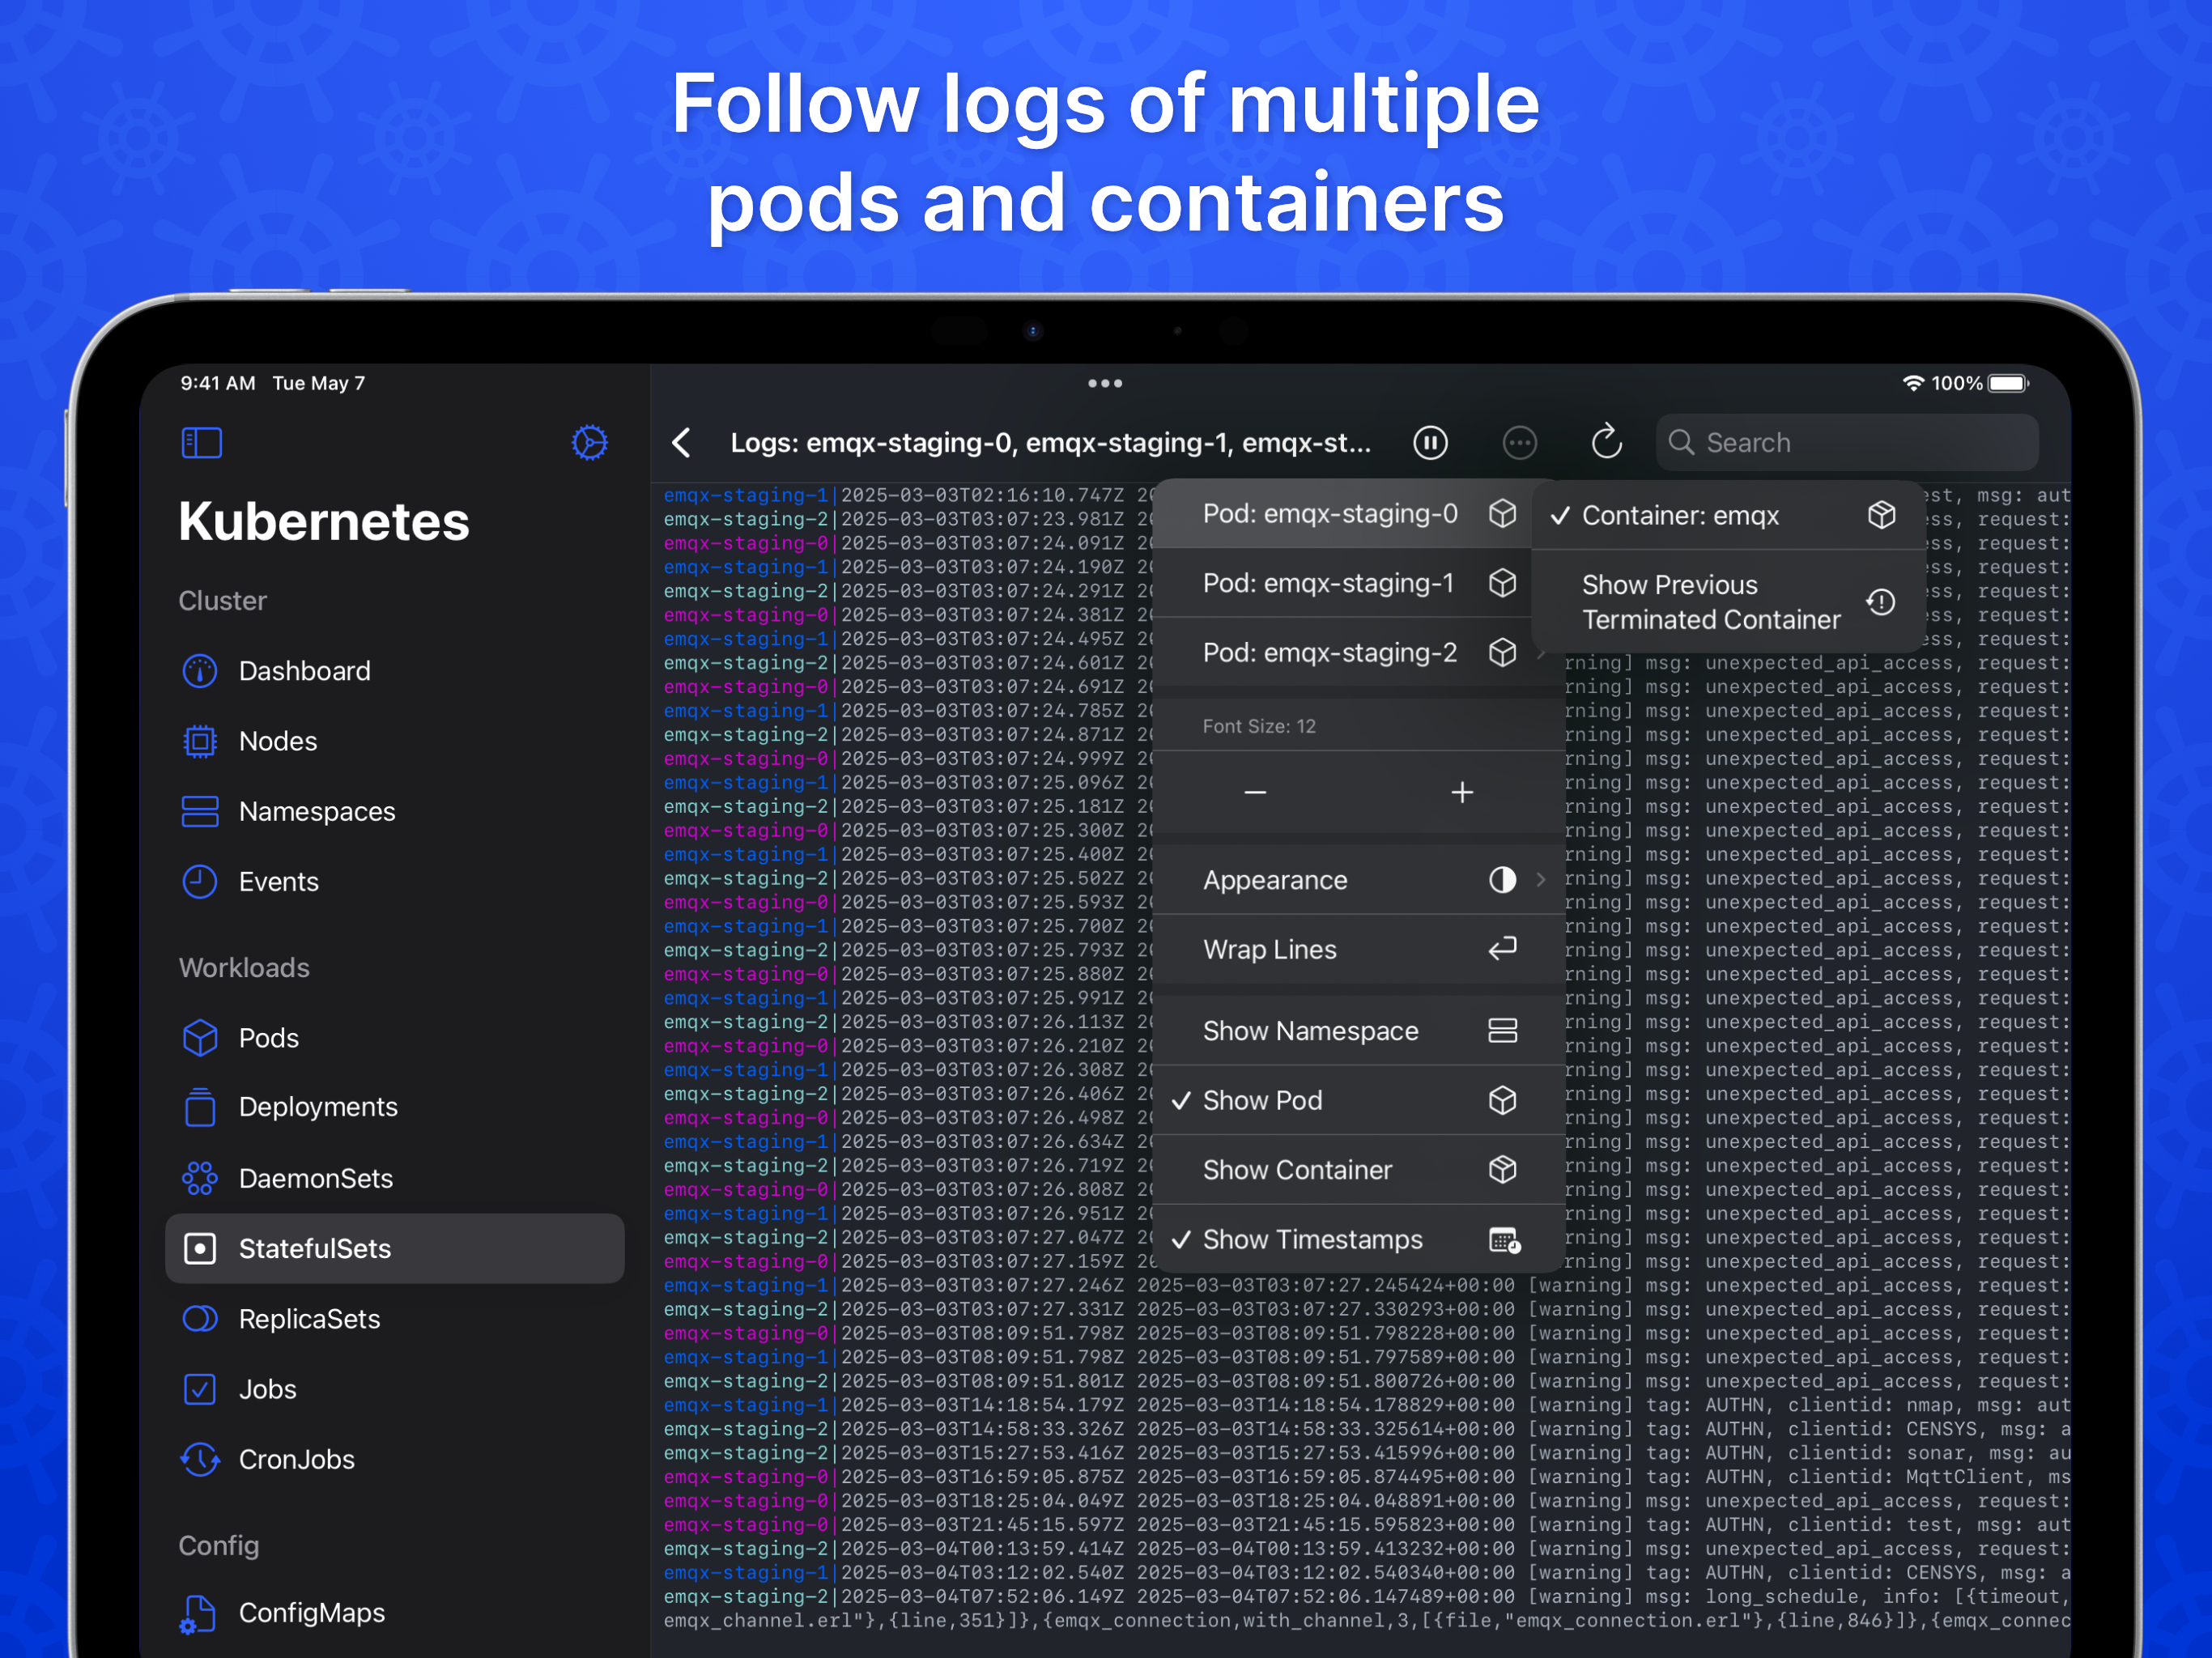Open the ellipsis options button

(x=1519, y=442)
